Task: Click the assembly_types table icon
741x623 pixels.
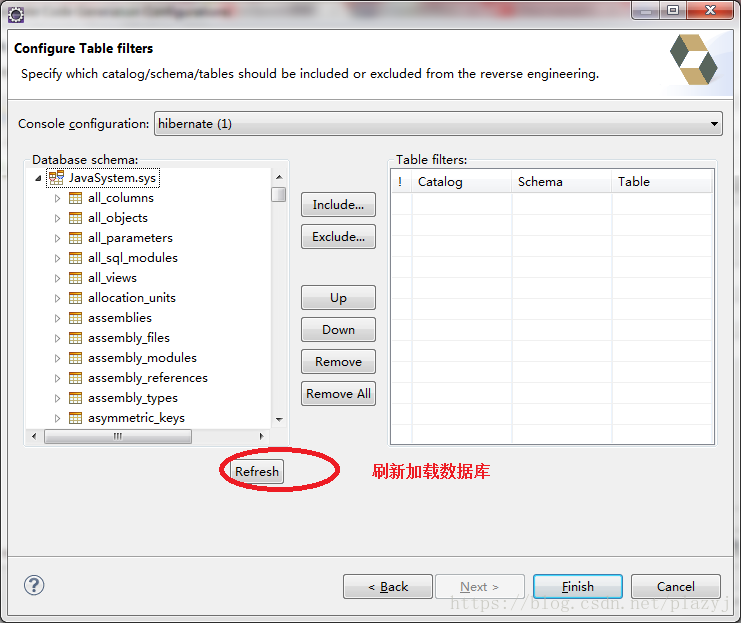Action: tap(76, 398)
